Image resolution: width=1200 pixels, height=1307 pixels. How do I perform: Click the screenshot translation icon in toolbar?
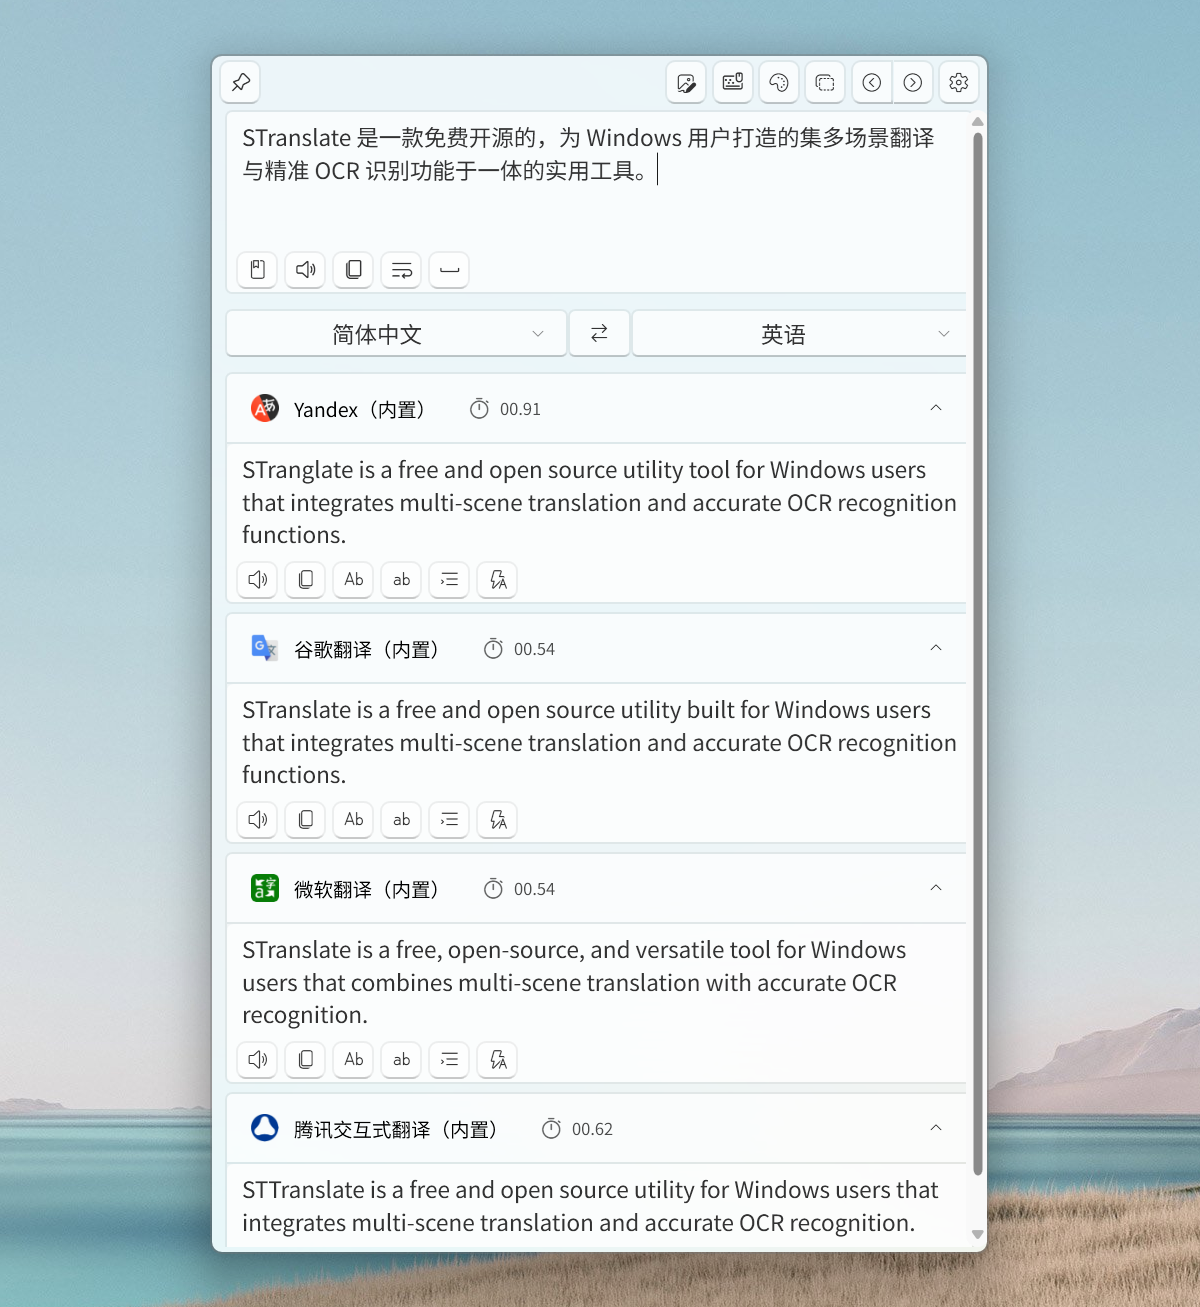click(825, 83)
